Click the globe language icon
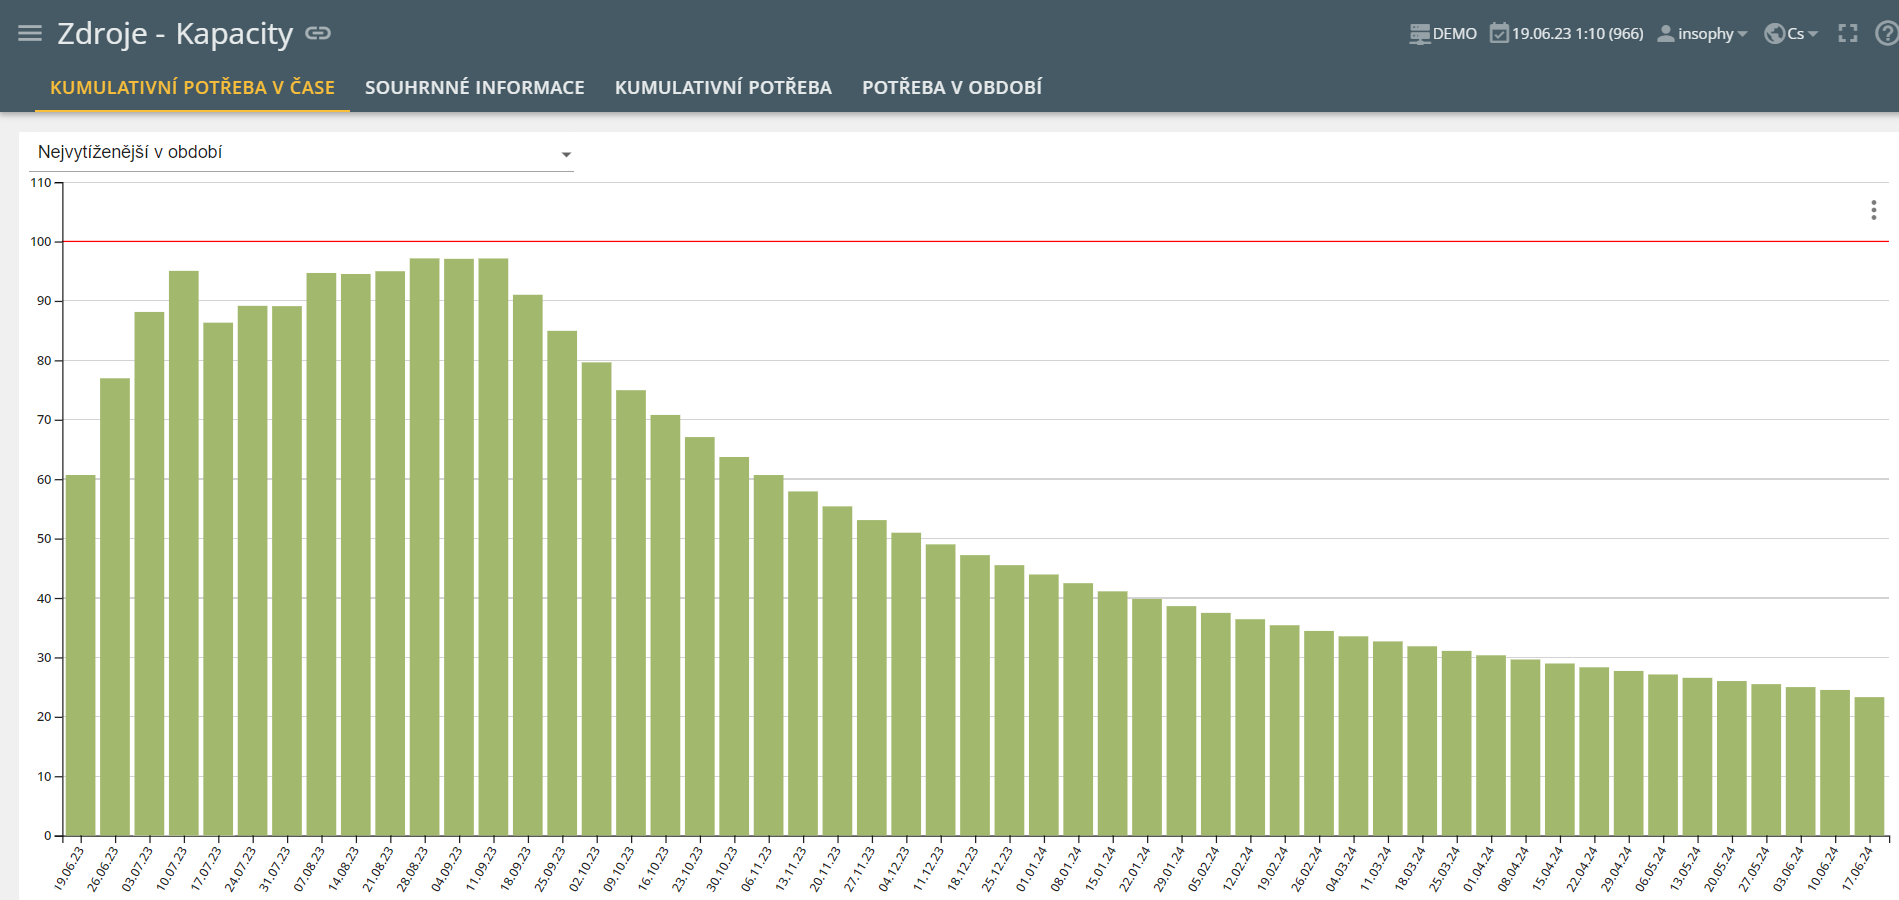Screen dimensions: 1899x900 (1774, 34)
